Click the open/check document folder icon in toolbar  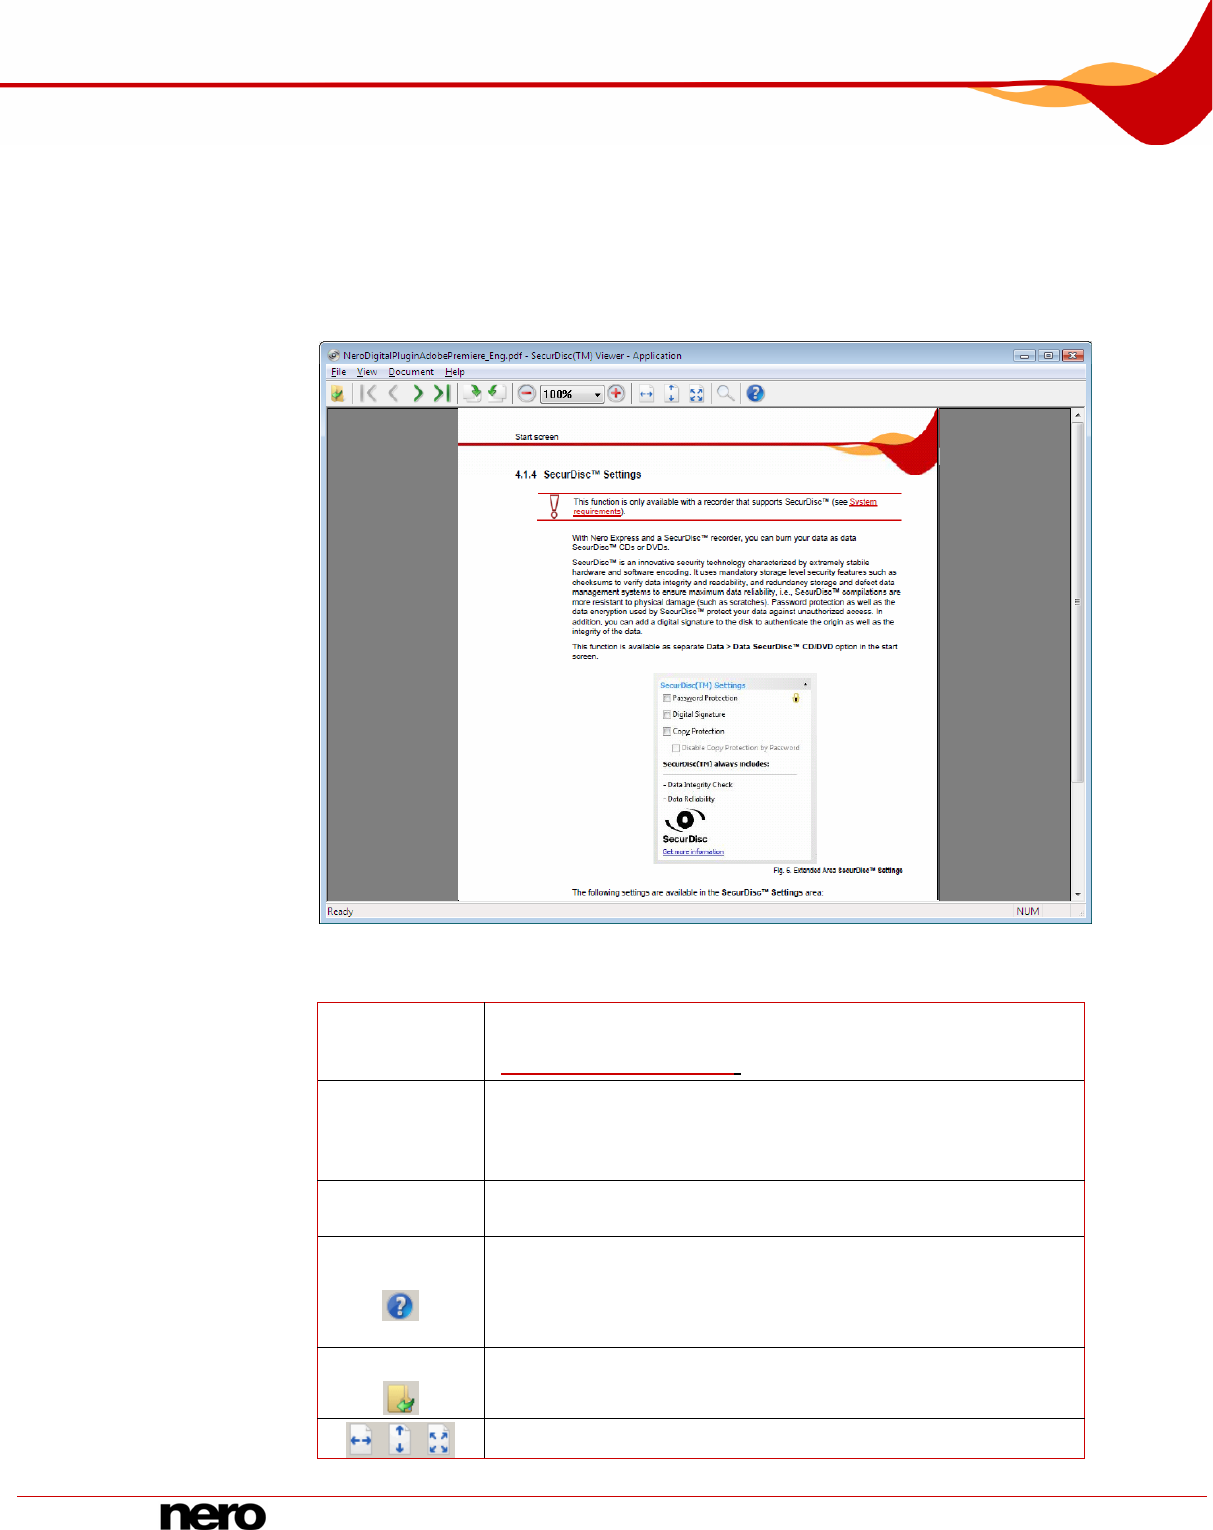[338, 394]
